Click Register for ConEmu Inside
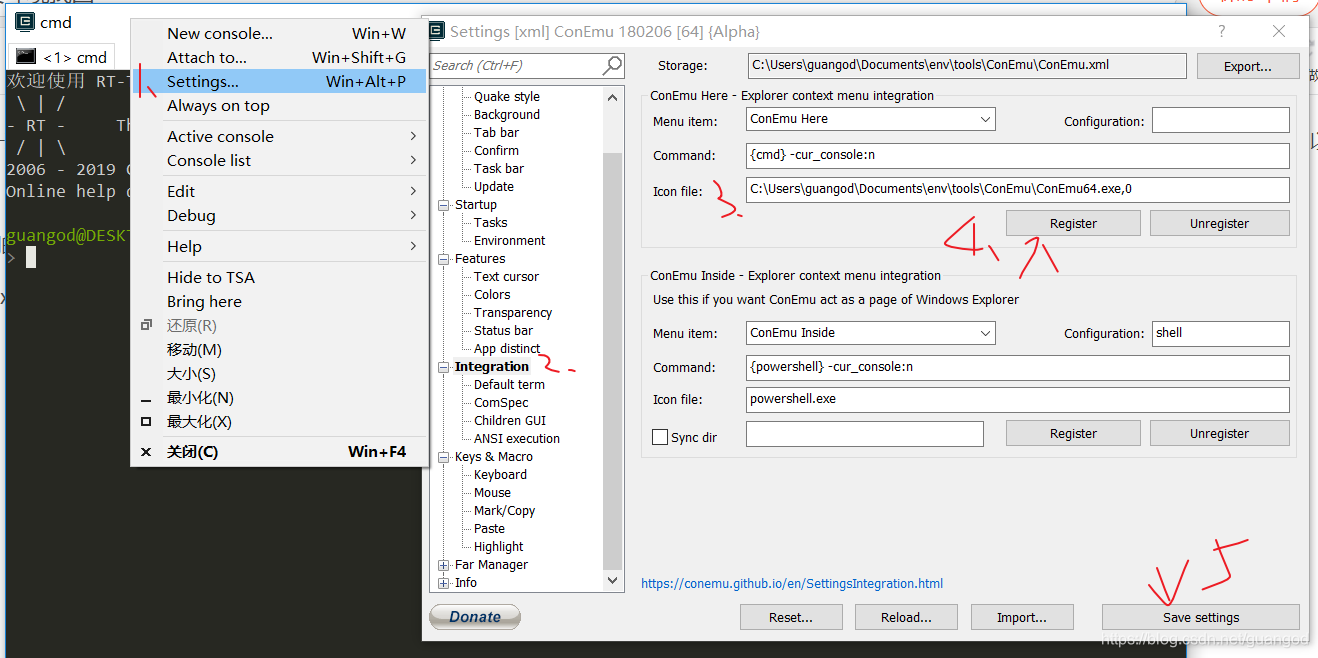The image size is (1318, 658). 1073,433
